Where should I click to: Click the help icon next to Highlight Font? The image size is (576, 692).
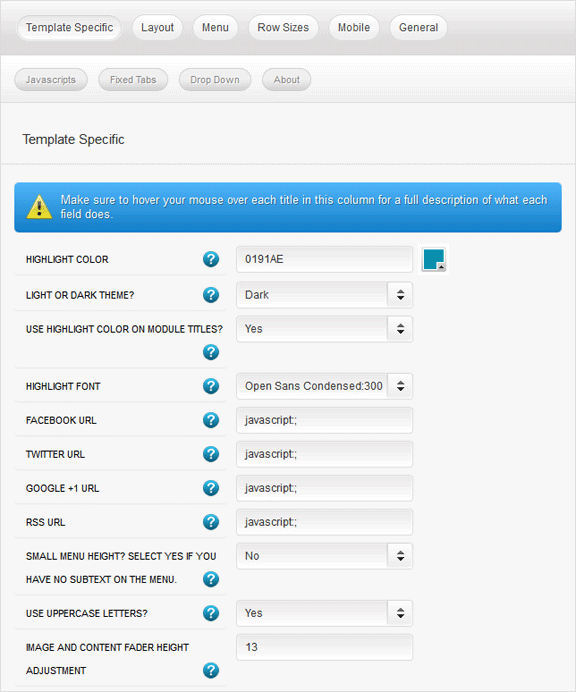pyautogui.click(x=211, y=386)
